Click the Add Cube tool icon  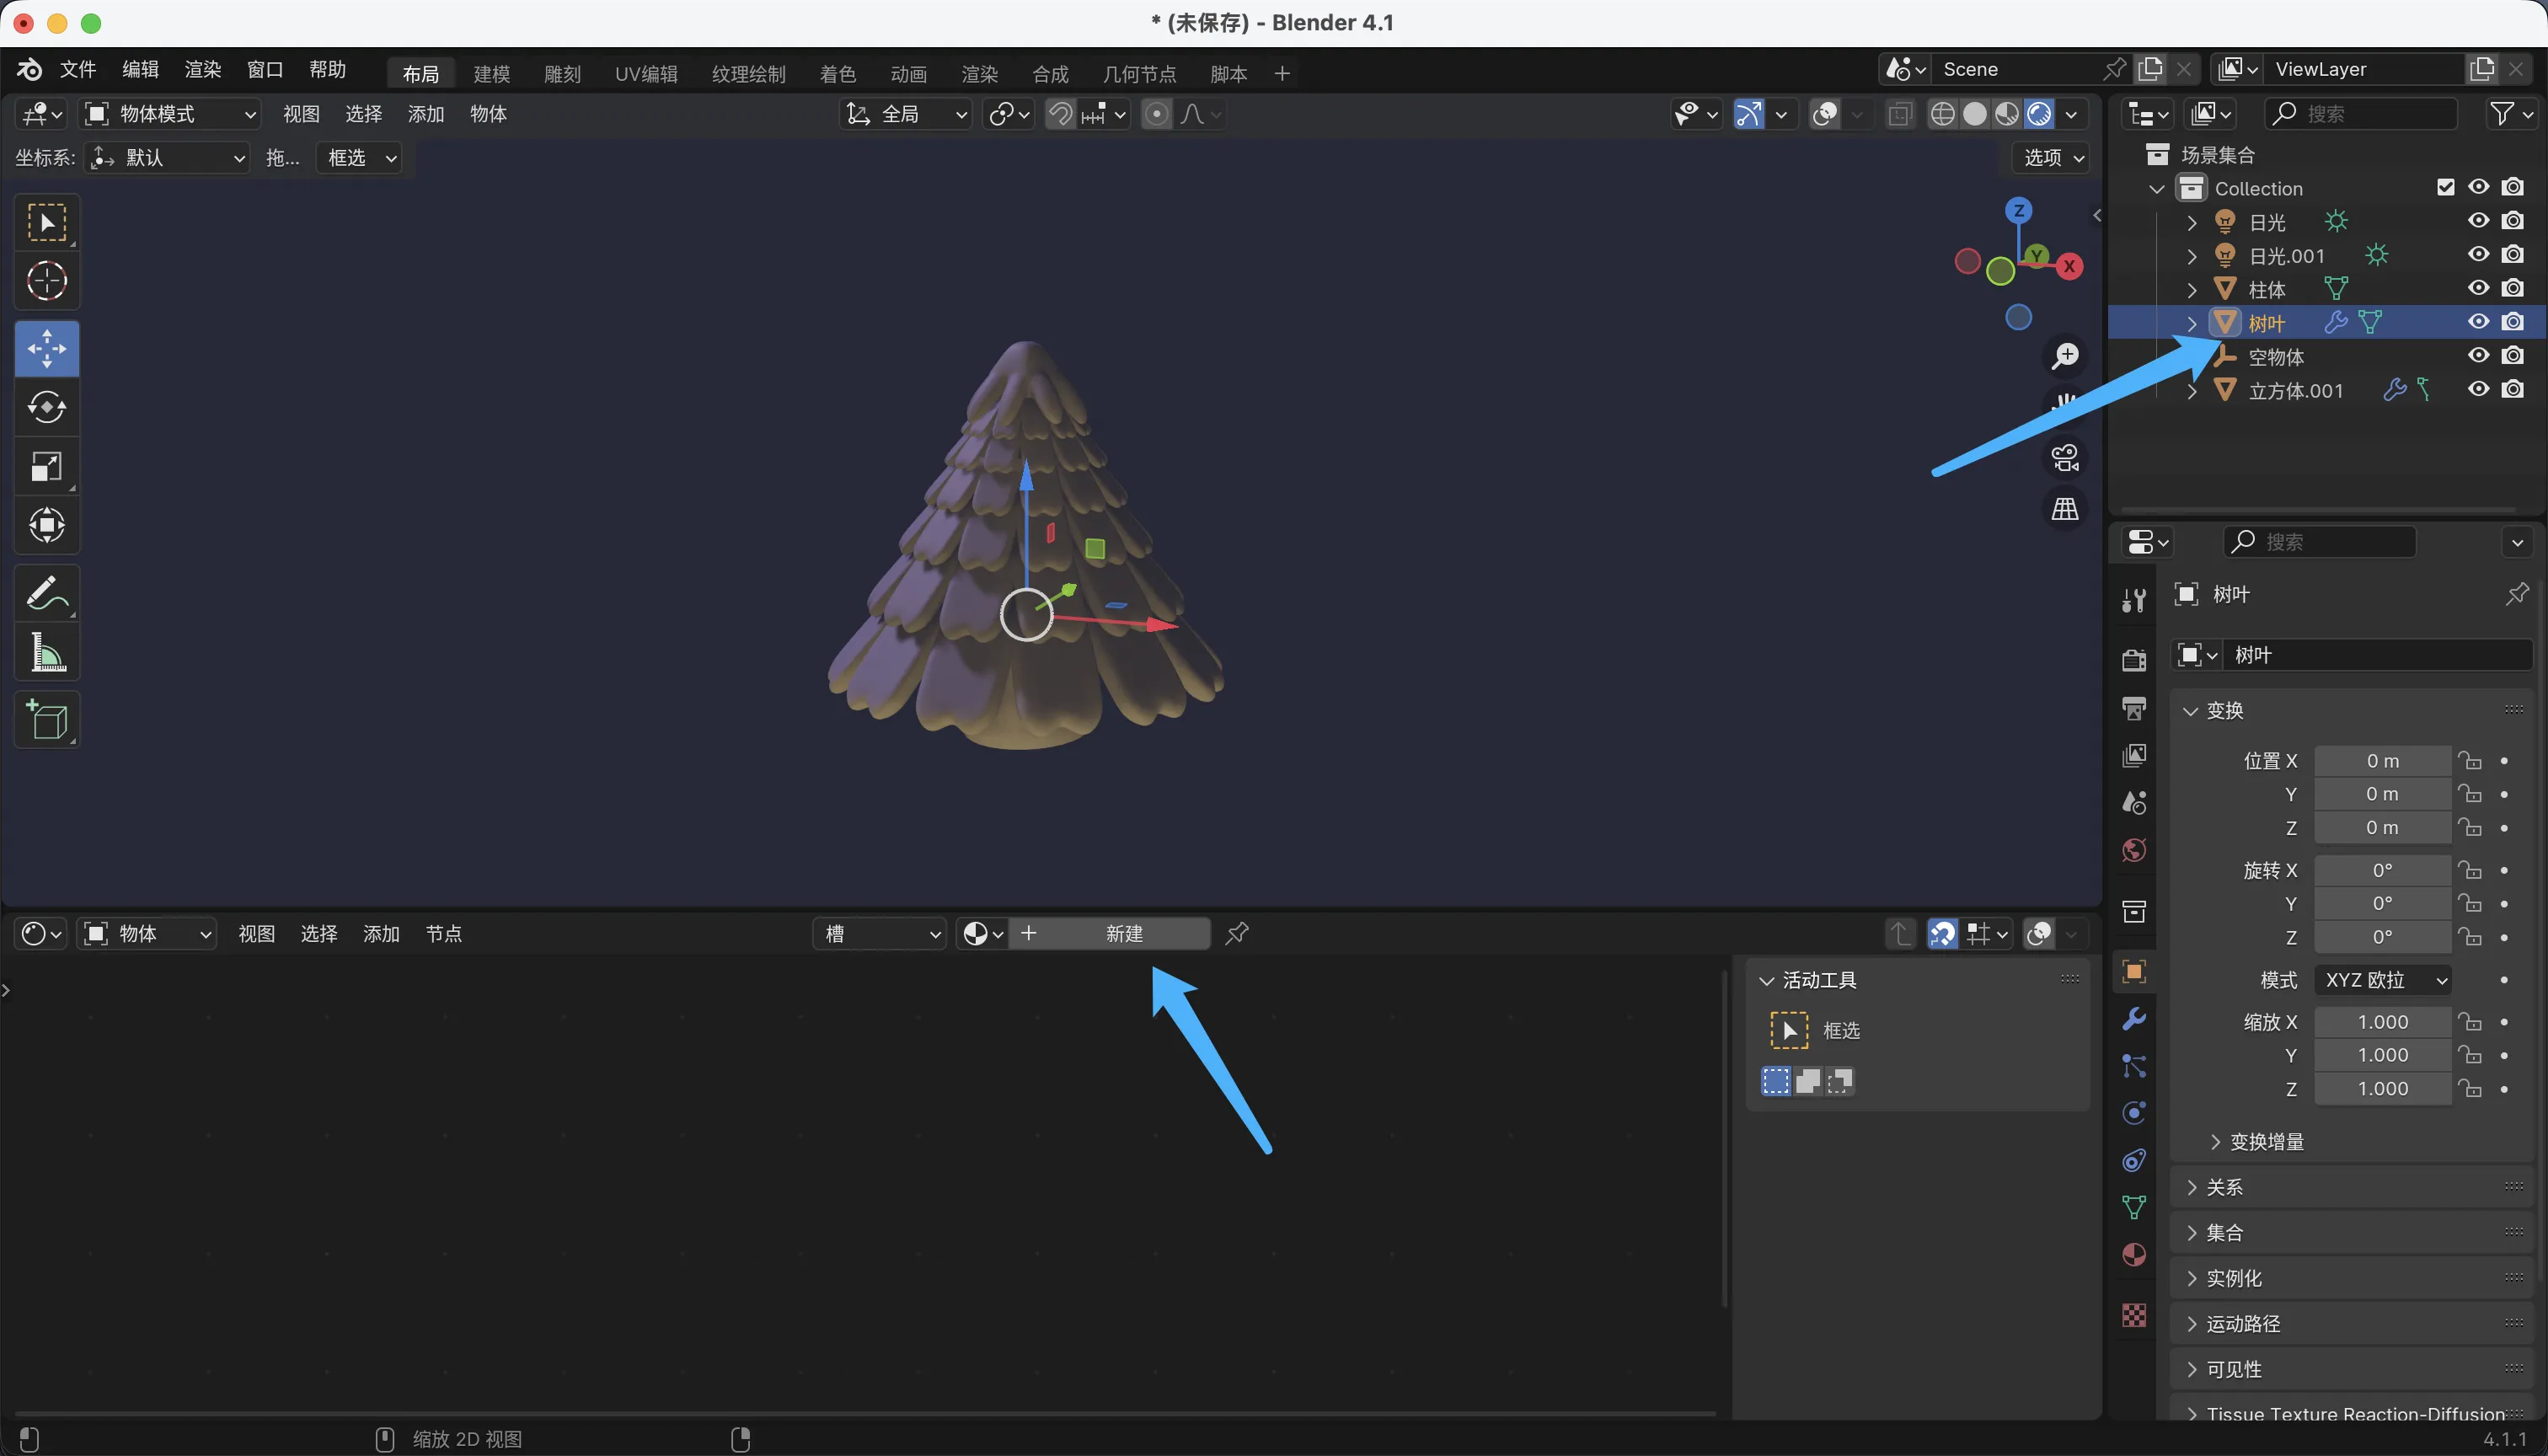pyautogui.click(x=47, y=719)
